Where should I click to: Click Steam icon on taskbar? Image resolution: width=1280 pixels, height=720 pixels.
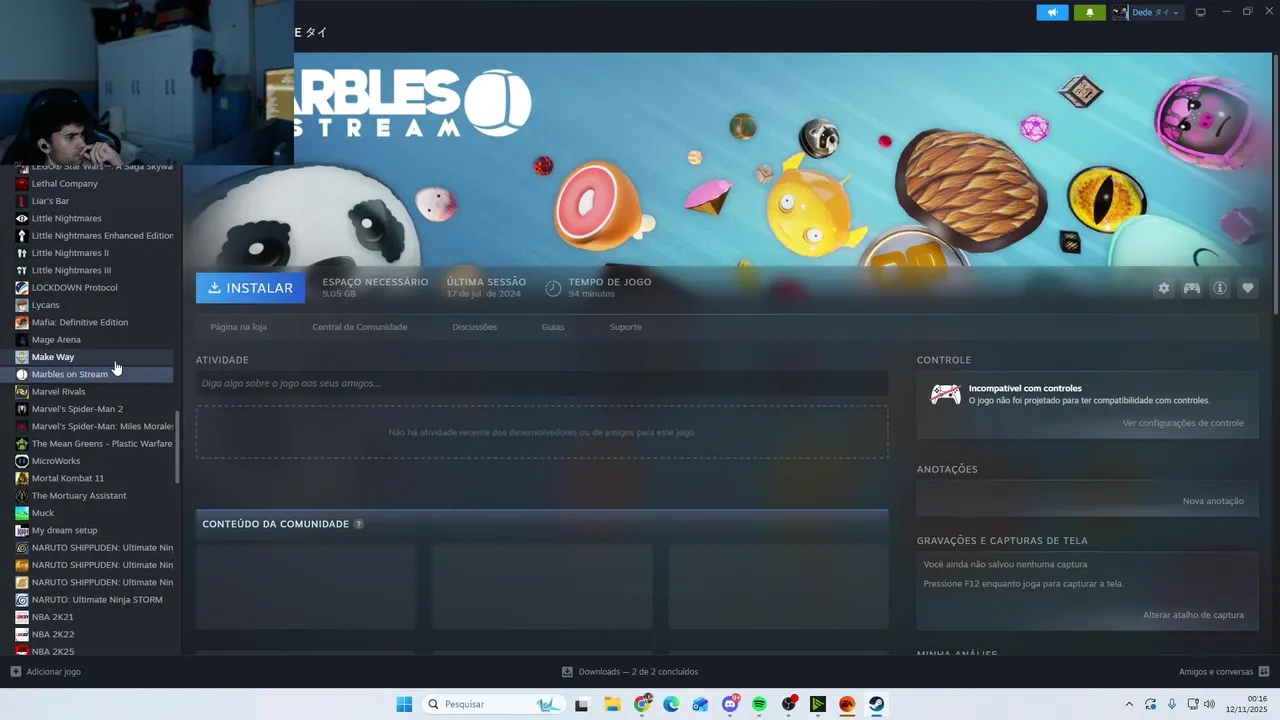coord(876,704)
